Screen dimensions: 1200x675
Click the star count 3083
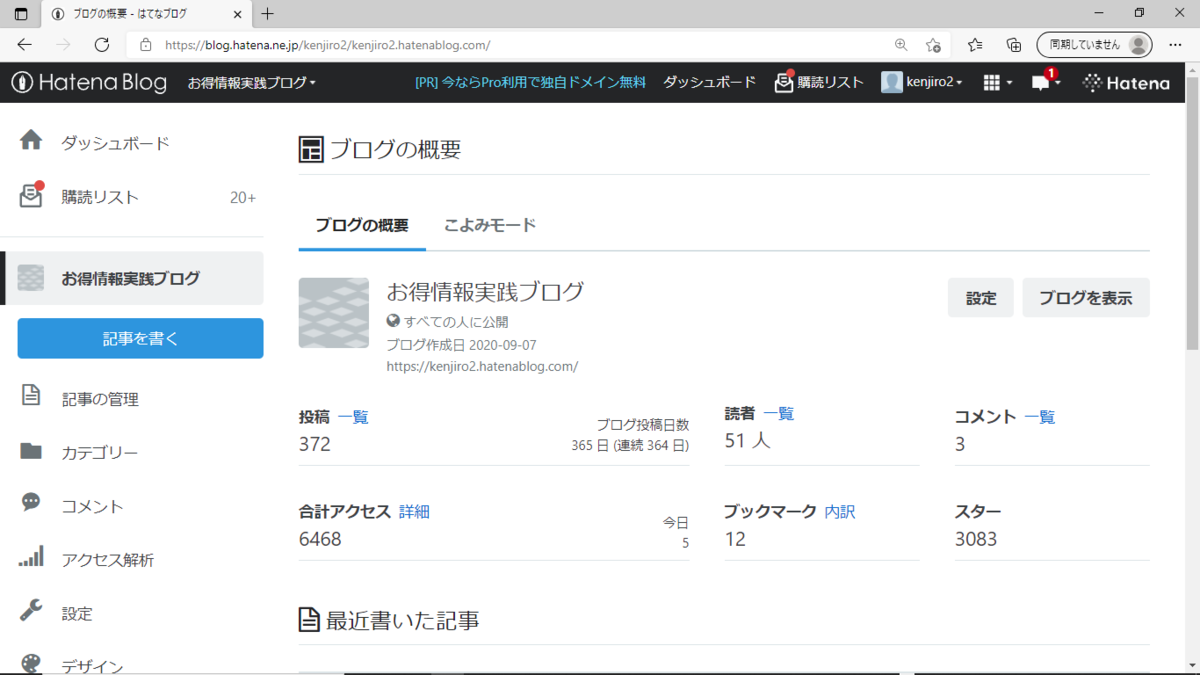(x=976, y=539)
